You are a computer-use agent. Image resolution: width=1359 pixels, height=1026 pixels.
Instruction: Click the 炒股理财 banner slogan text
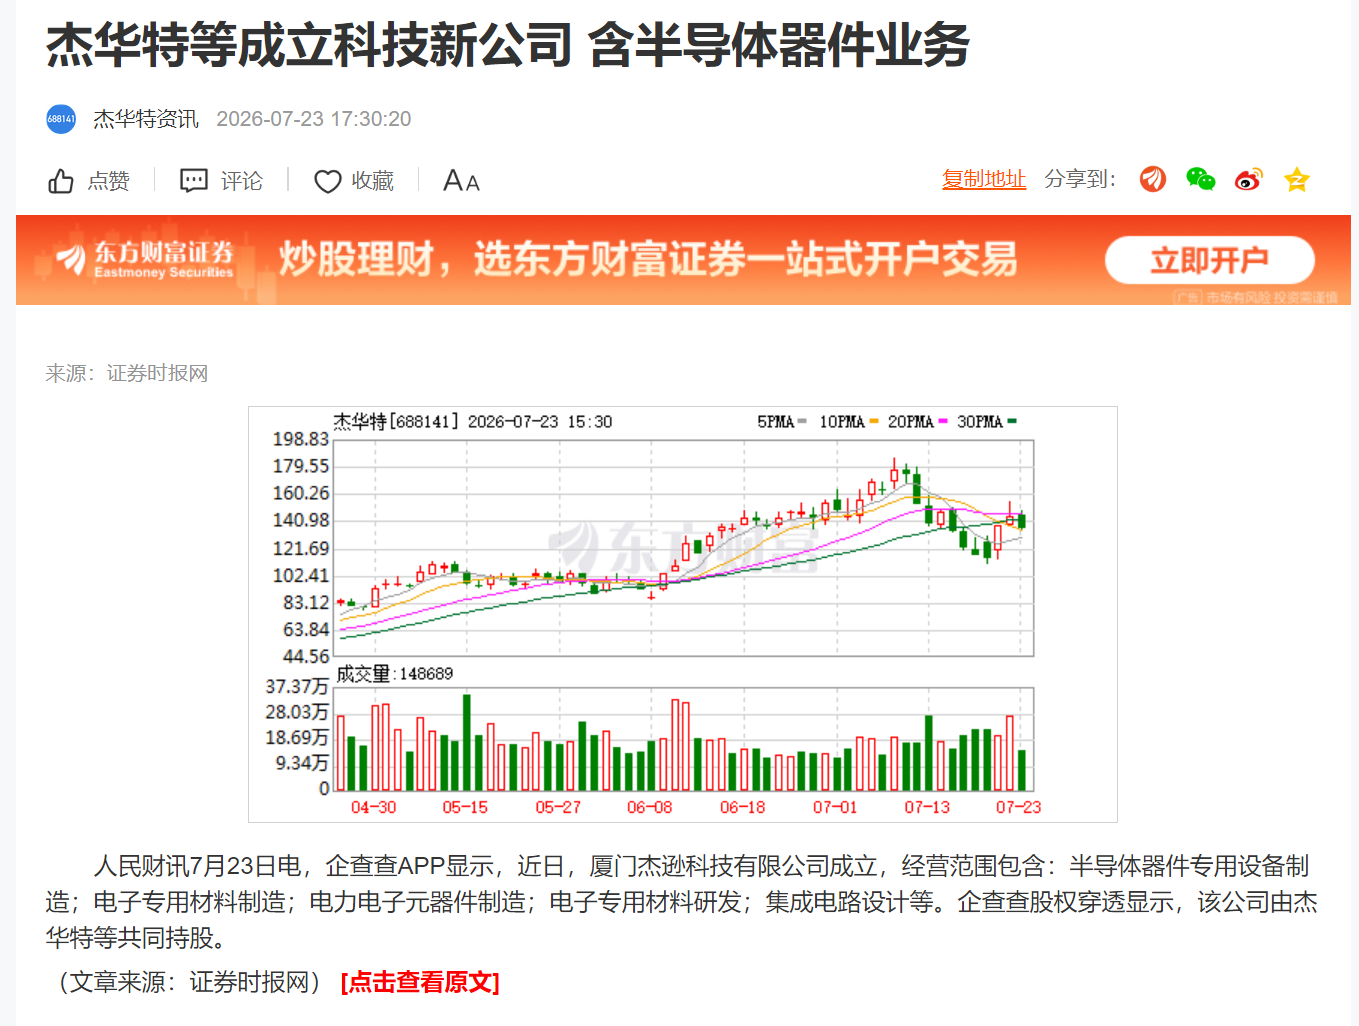(647, 259)
